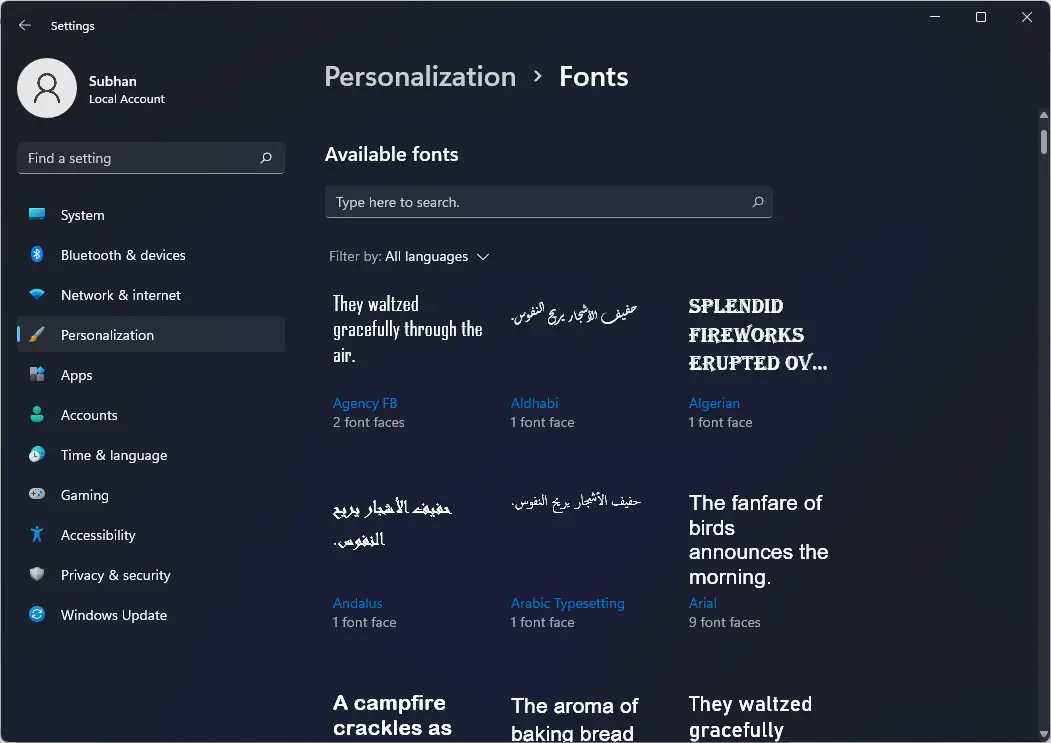Click the Accounts person icon
Image resolution: width=1051 pixels, height=743 pixels.
point(36,415)
